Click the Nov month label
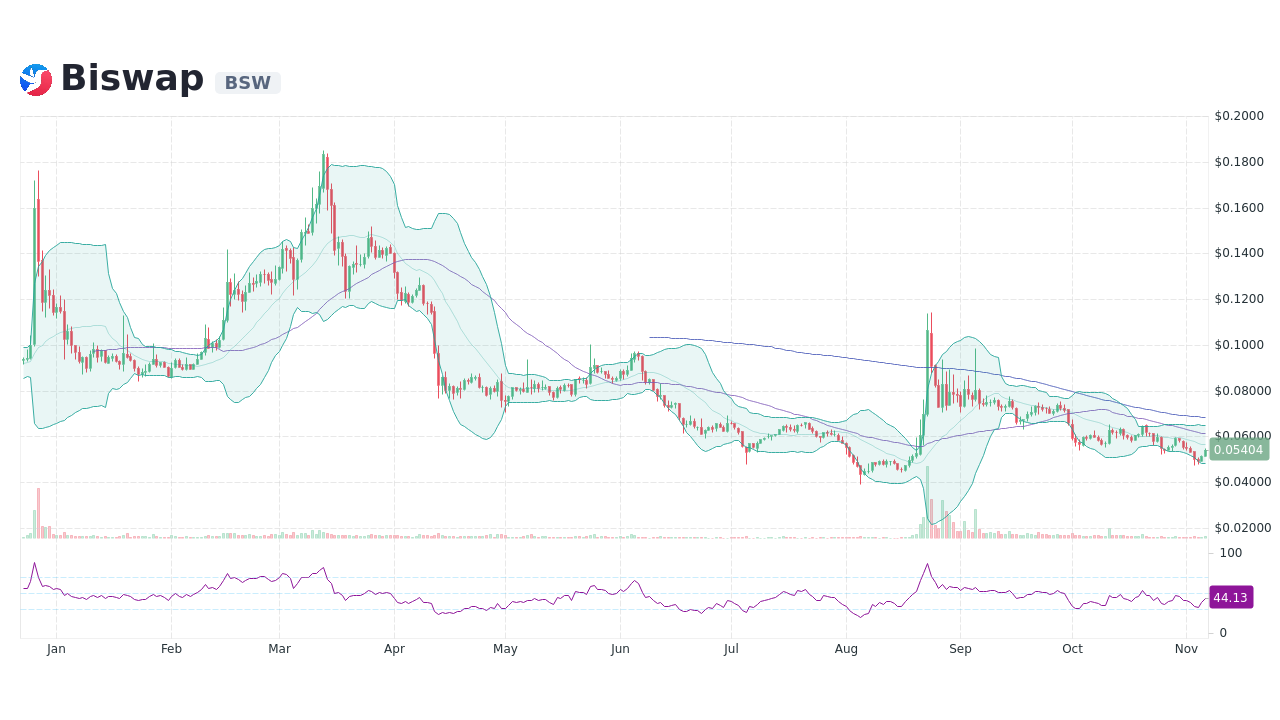This screenshot has width=1280, height=720. (1186, 649)
